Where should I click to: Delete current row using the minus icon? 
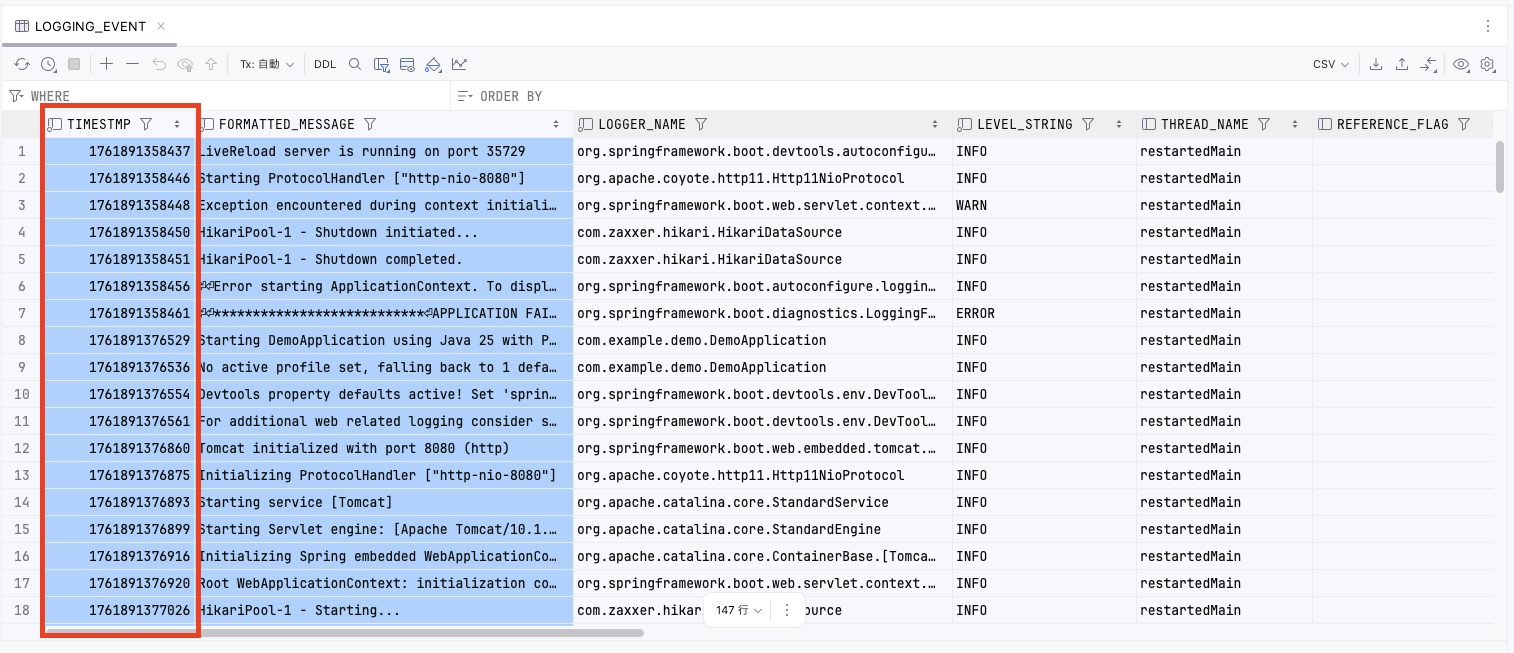click(131, 63)
